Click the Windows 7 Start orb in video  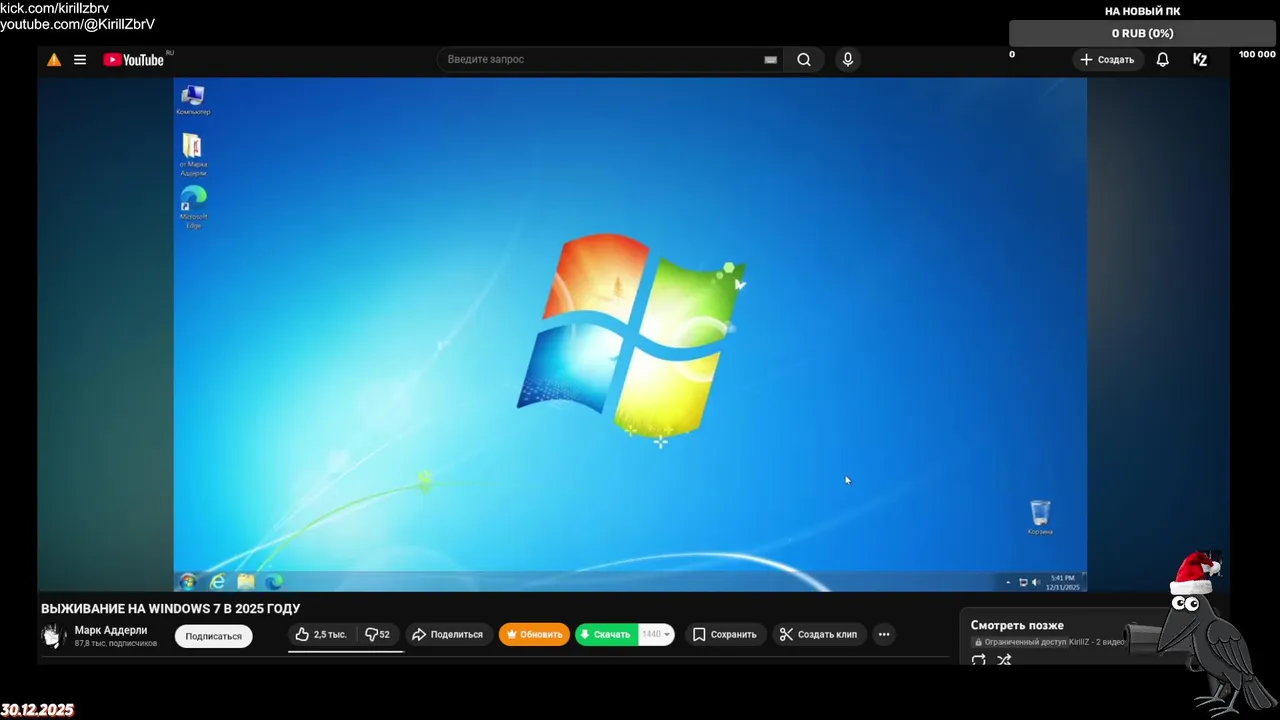tap(187, 581)
